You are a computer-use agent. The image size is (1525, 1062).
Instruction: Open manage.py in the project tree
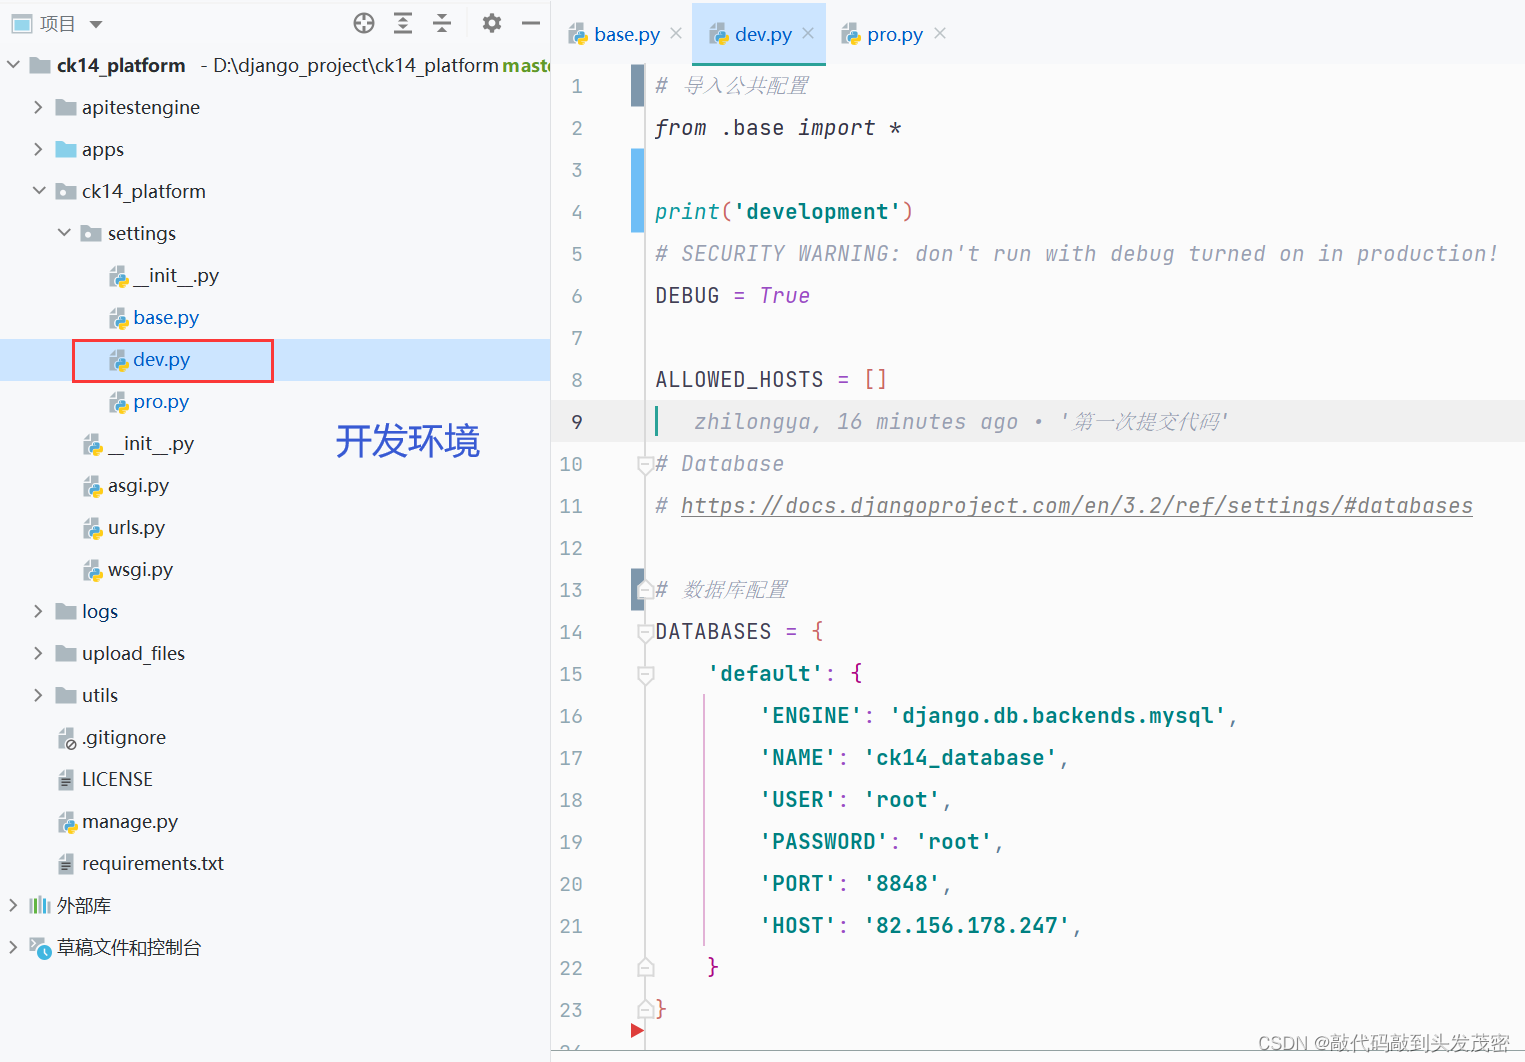117,821
